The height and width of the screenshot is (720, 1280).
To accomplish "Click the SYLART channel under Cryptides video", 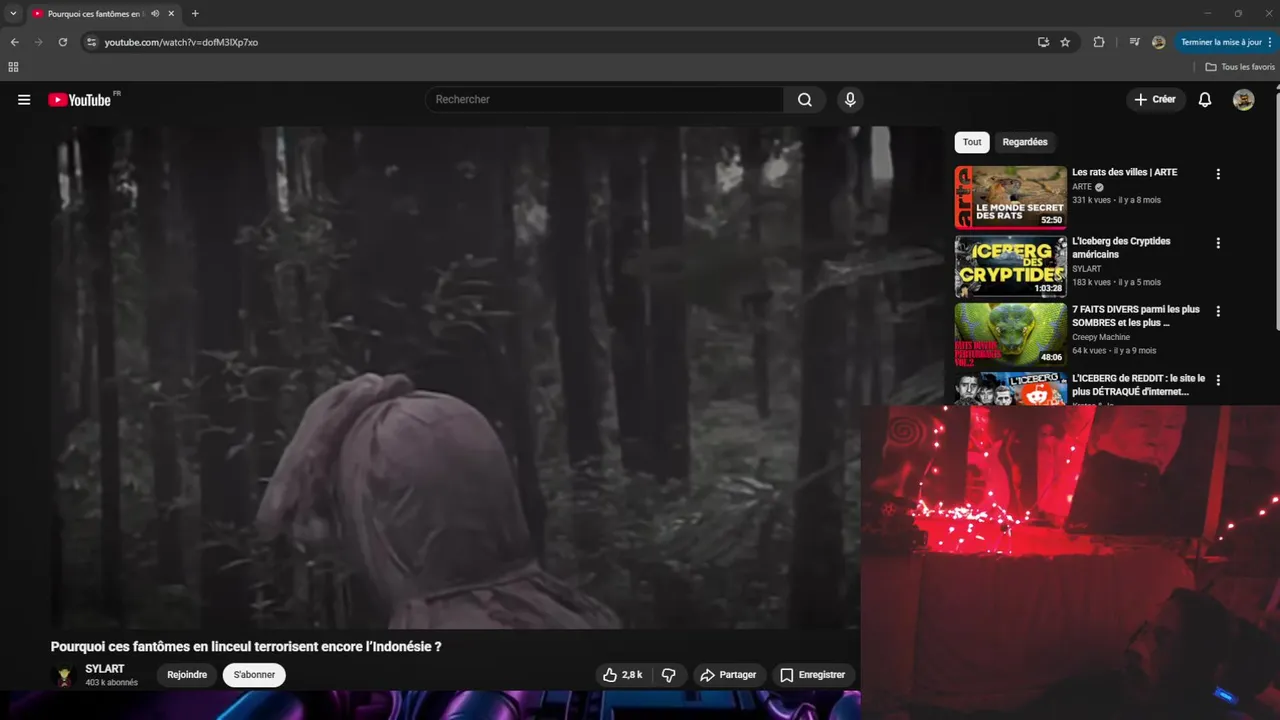I will pos(1086,269).
